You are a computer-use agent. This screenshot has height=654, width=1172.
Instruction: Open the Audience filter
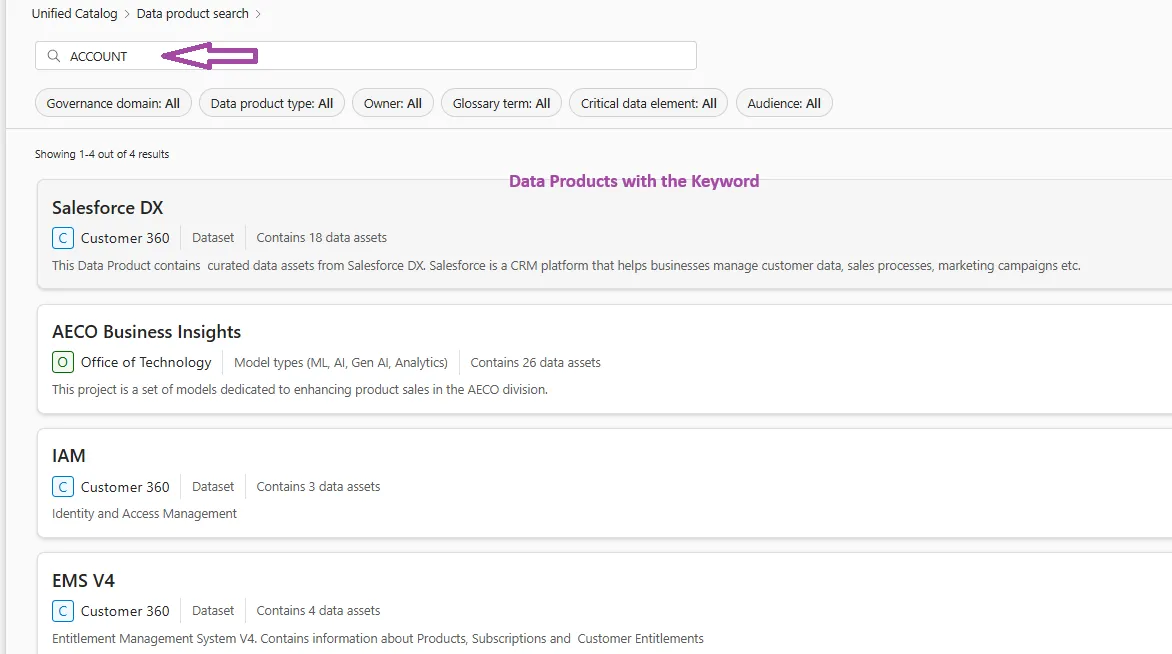784,103
